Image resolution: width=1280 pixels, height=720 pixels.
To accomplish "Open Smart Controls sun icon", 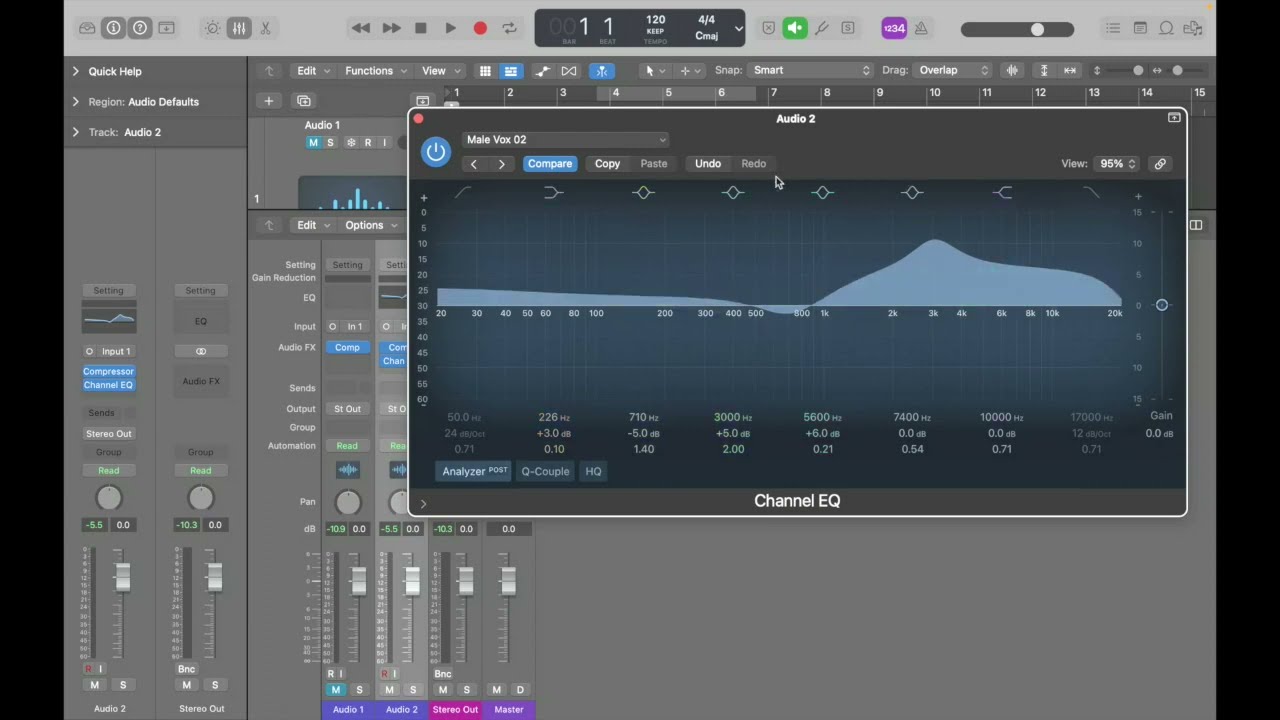I will point(213,28).
